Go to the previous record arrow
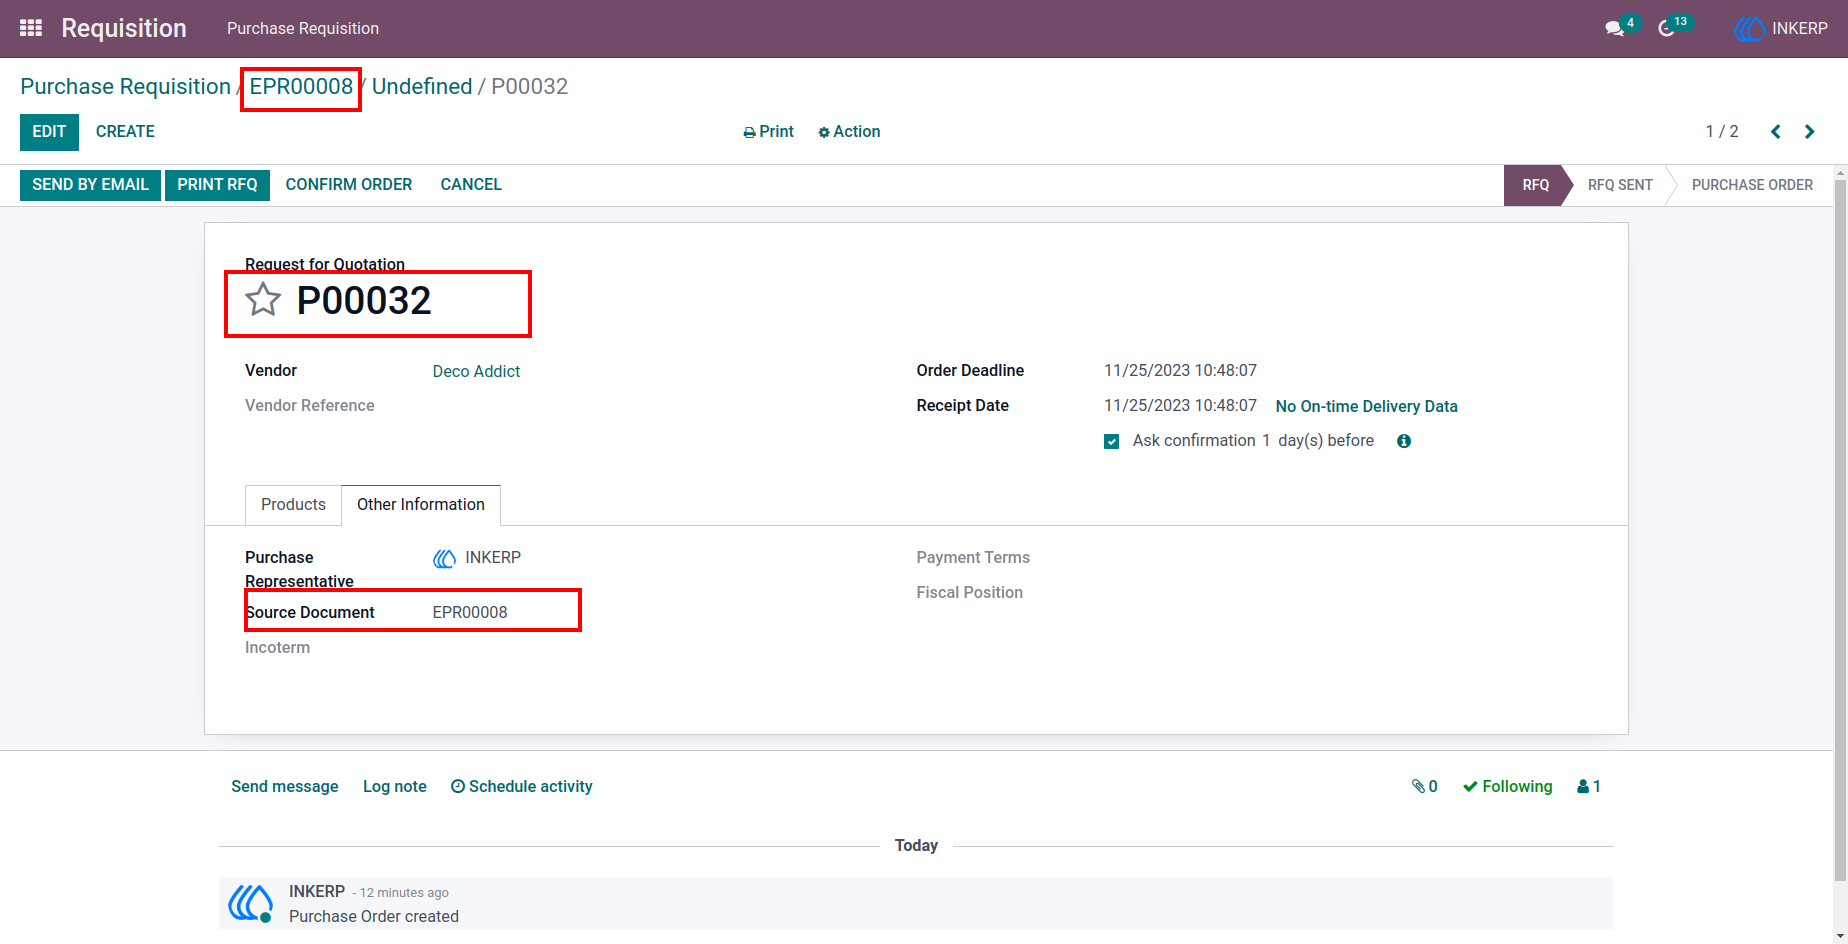 click(x=1776, y=132)
